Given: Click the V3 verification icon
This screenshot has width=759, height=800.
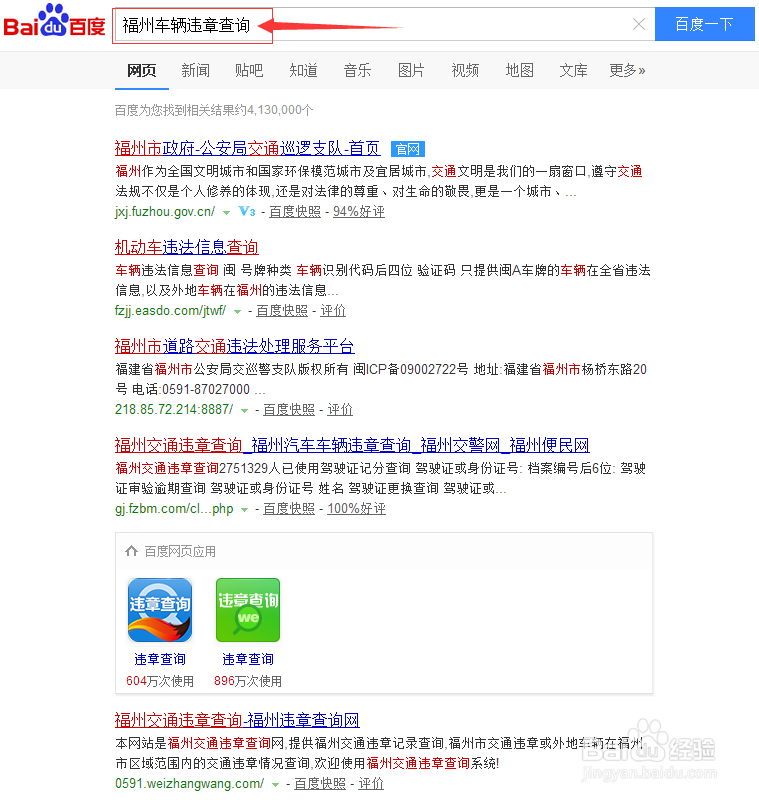Looking at the screenshot, I should (247, 211).
